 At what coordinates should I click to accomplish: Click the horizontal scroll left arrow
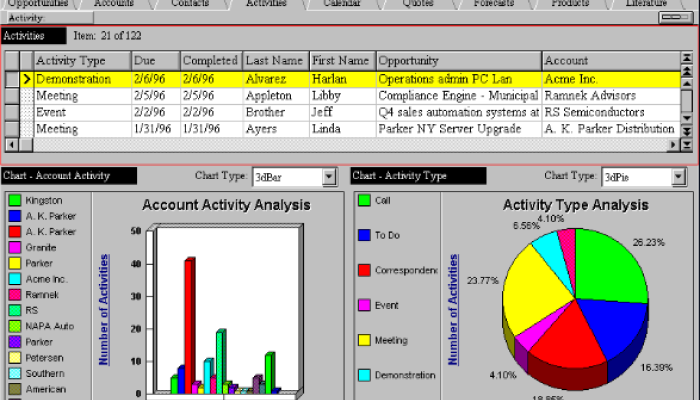[x=11, y=145]
